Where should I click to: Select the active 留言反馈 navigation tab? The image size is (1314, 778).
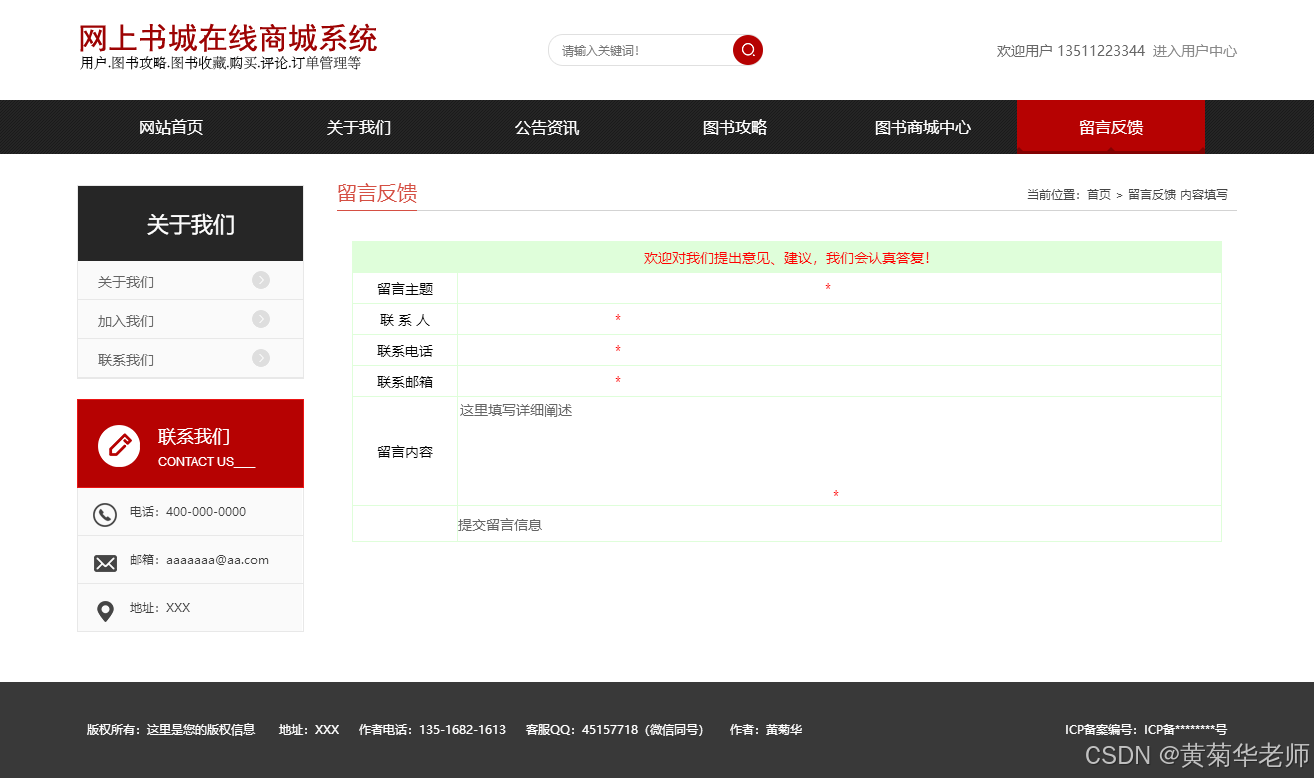(1111, 127)
